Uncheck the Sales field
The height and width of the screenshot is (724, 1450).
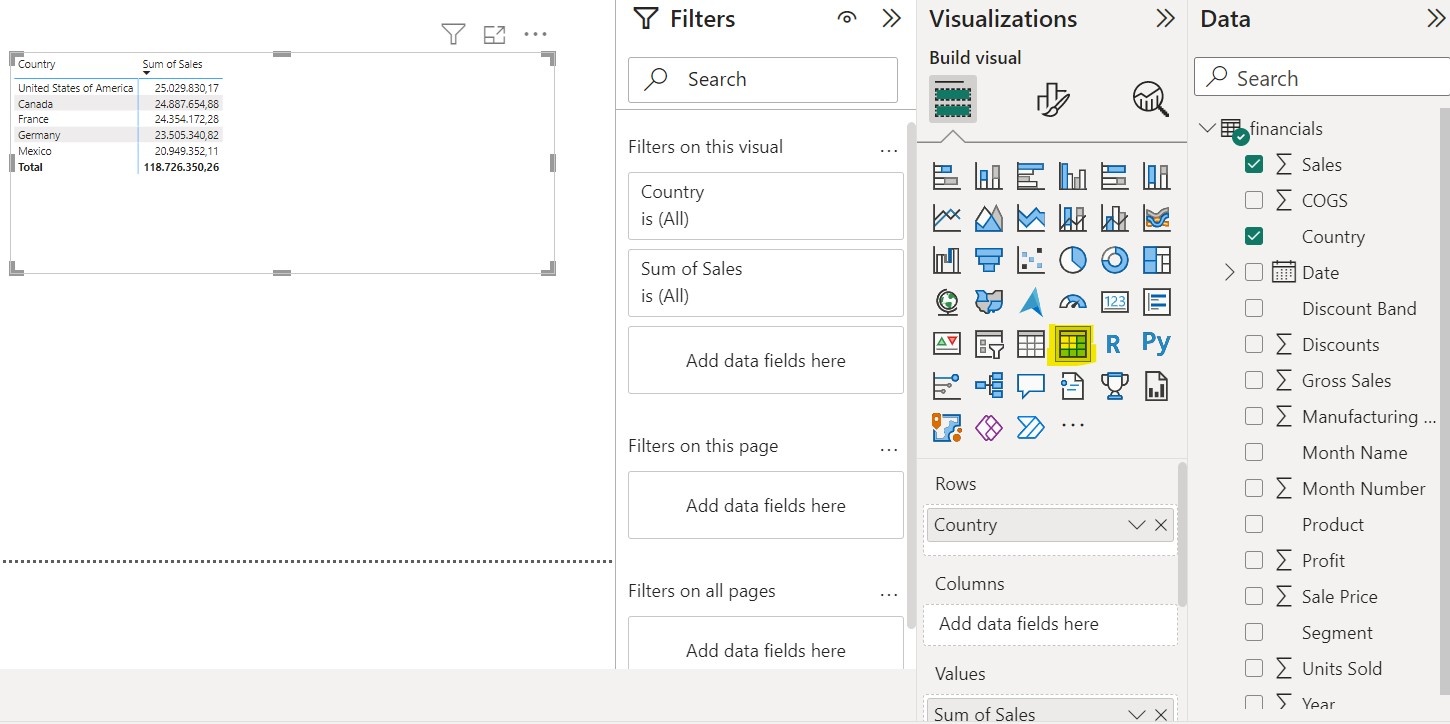click(1254, 163)
